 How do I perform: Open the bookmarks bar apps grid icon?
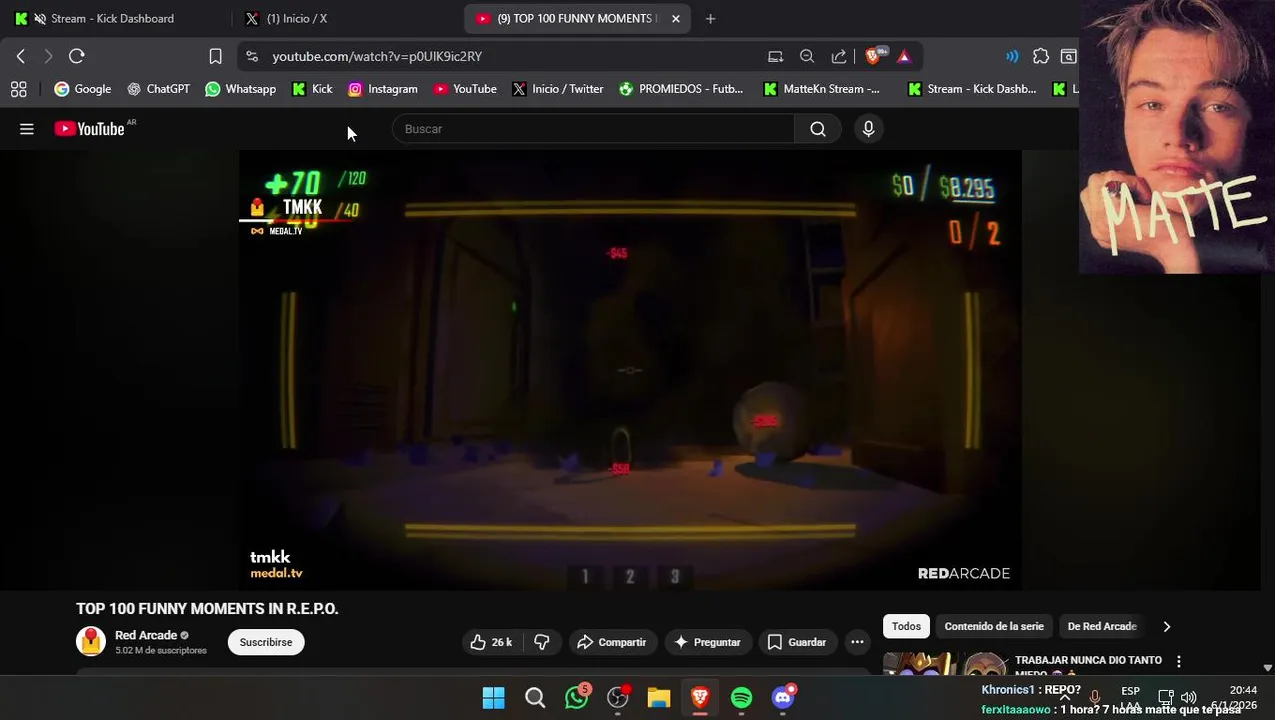pyautogui.click(x=19, y=89)
